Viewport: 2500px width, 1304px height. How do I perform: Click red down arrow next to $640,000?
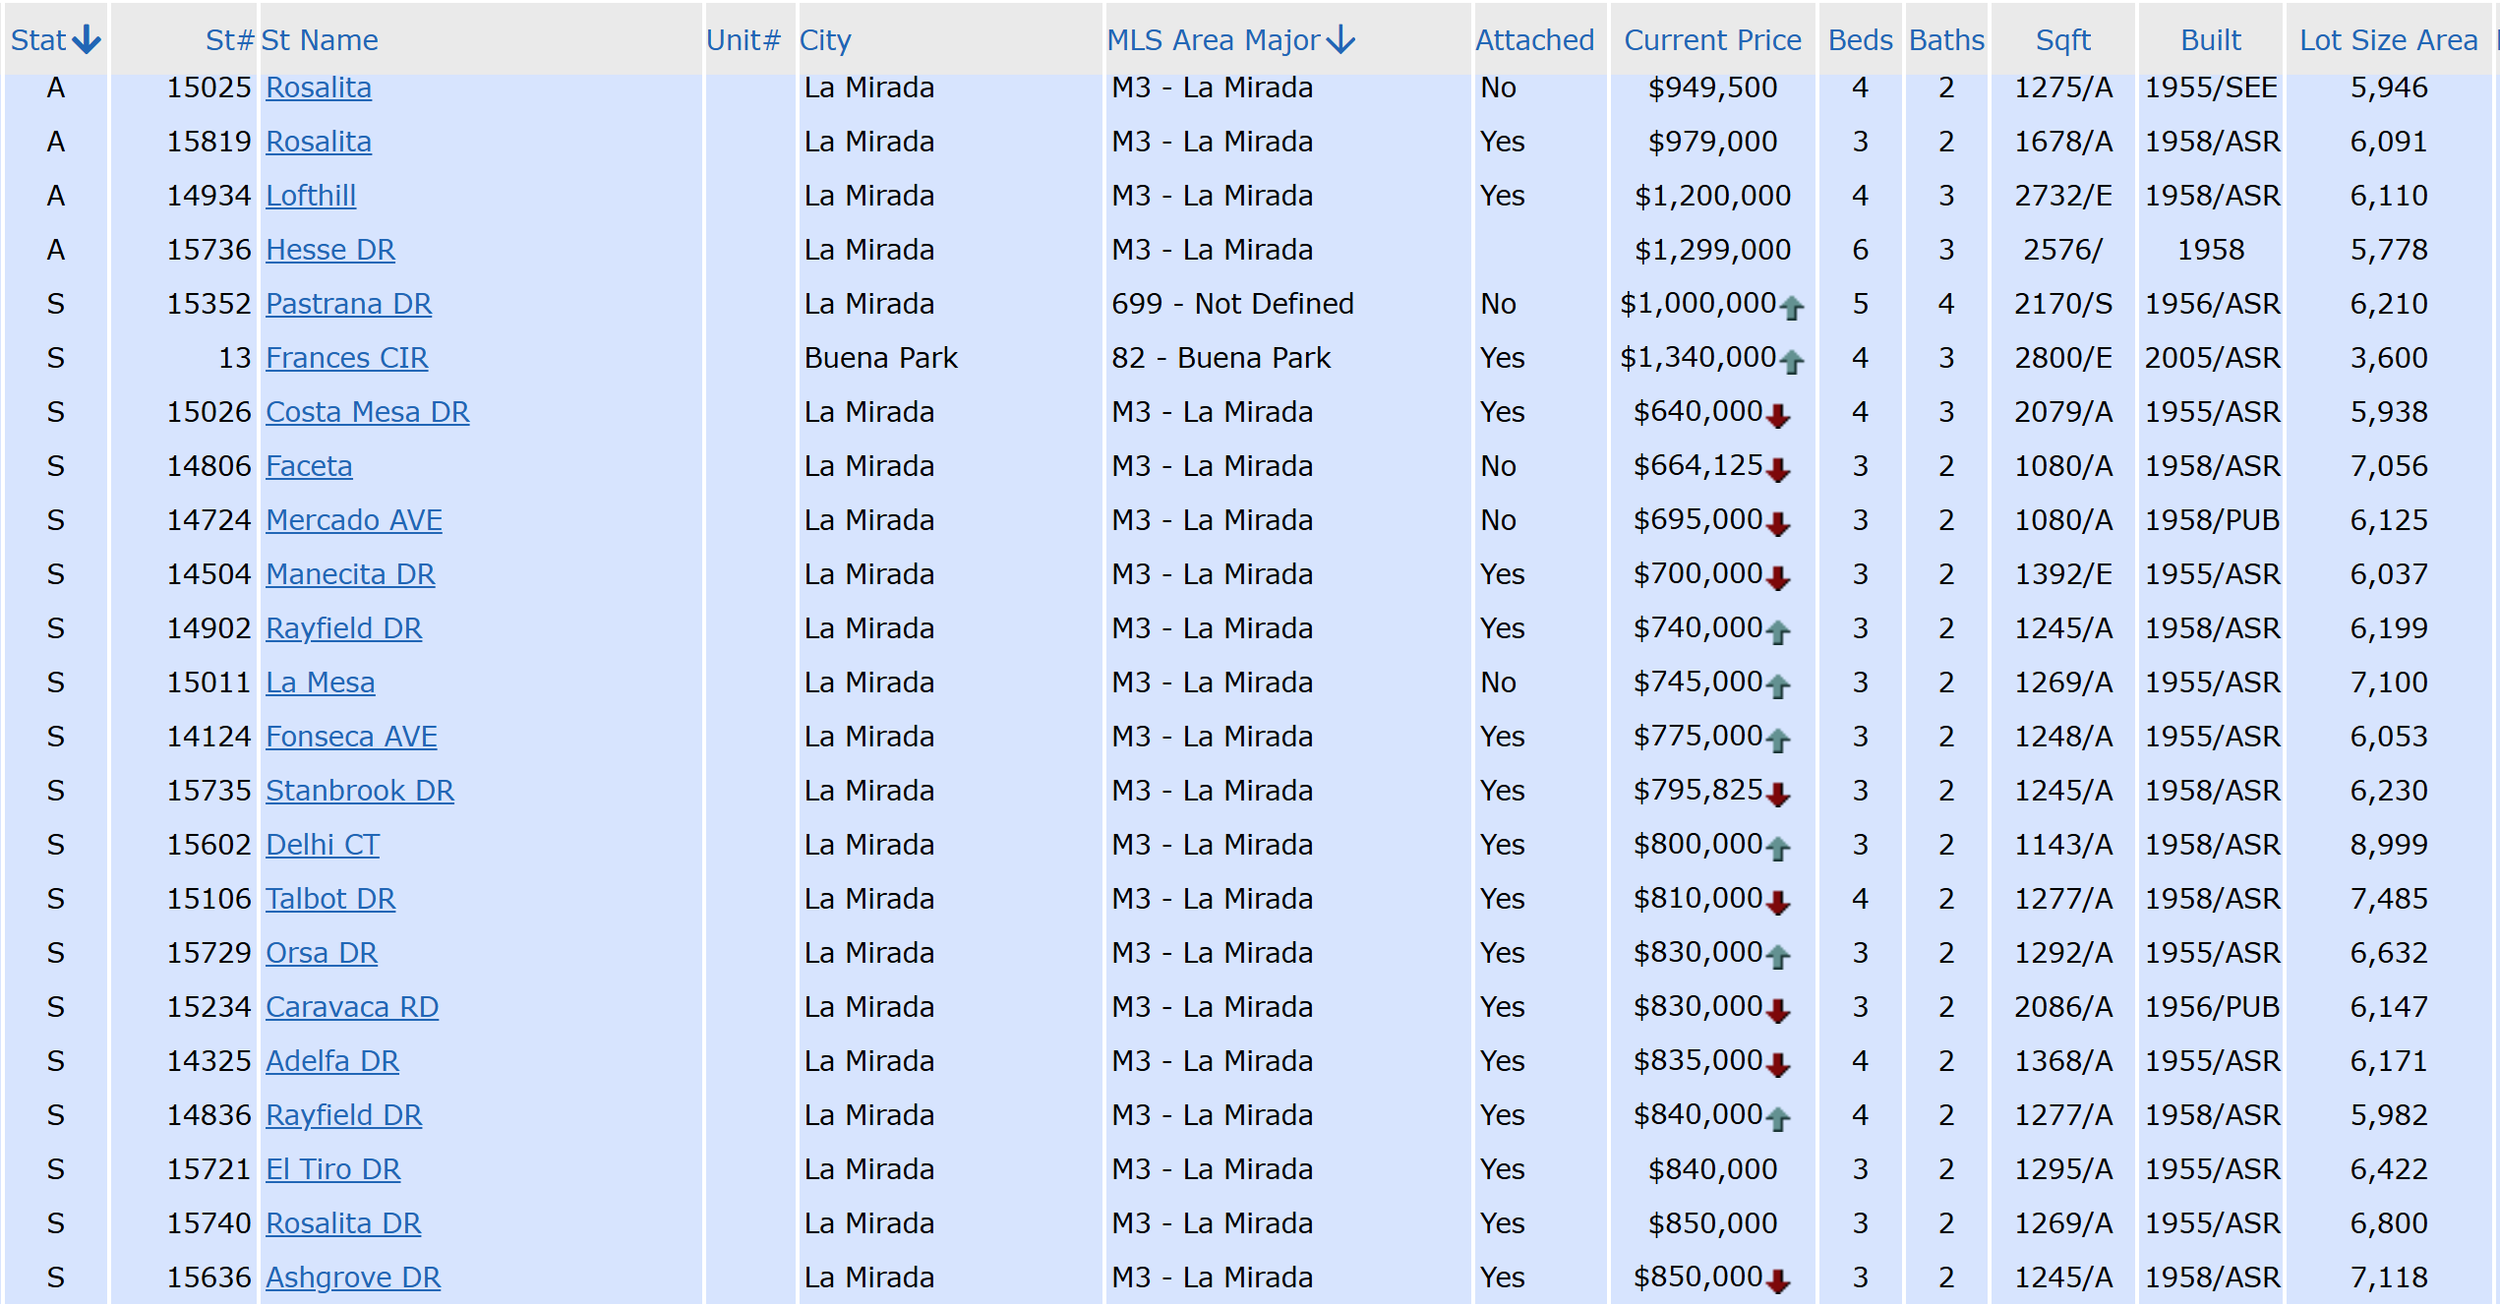pos(1778,416)
